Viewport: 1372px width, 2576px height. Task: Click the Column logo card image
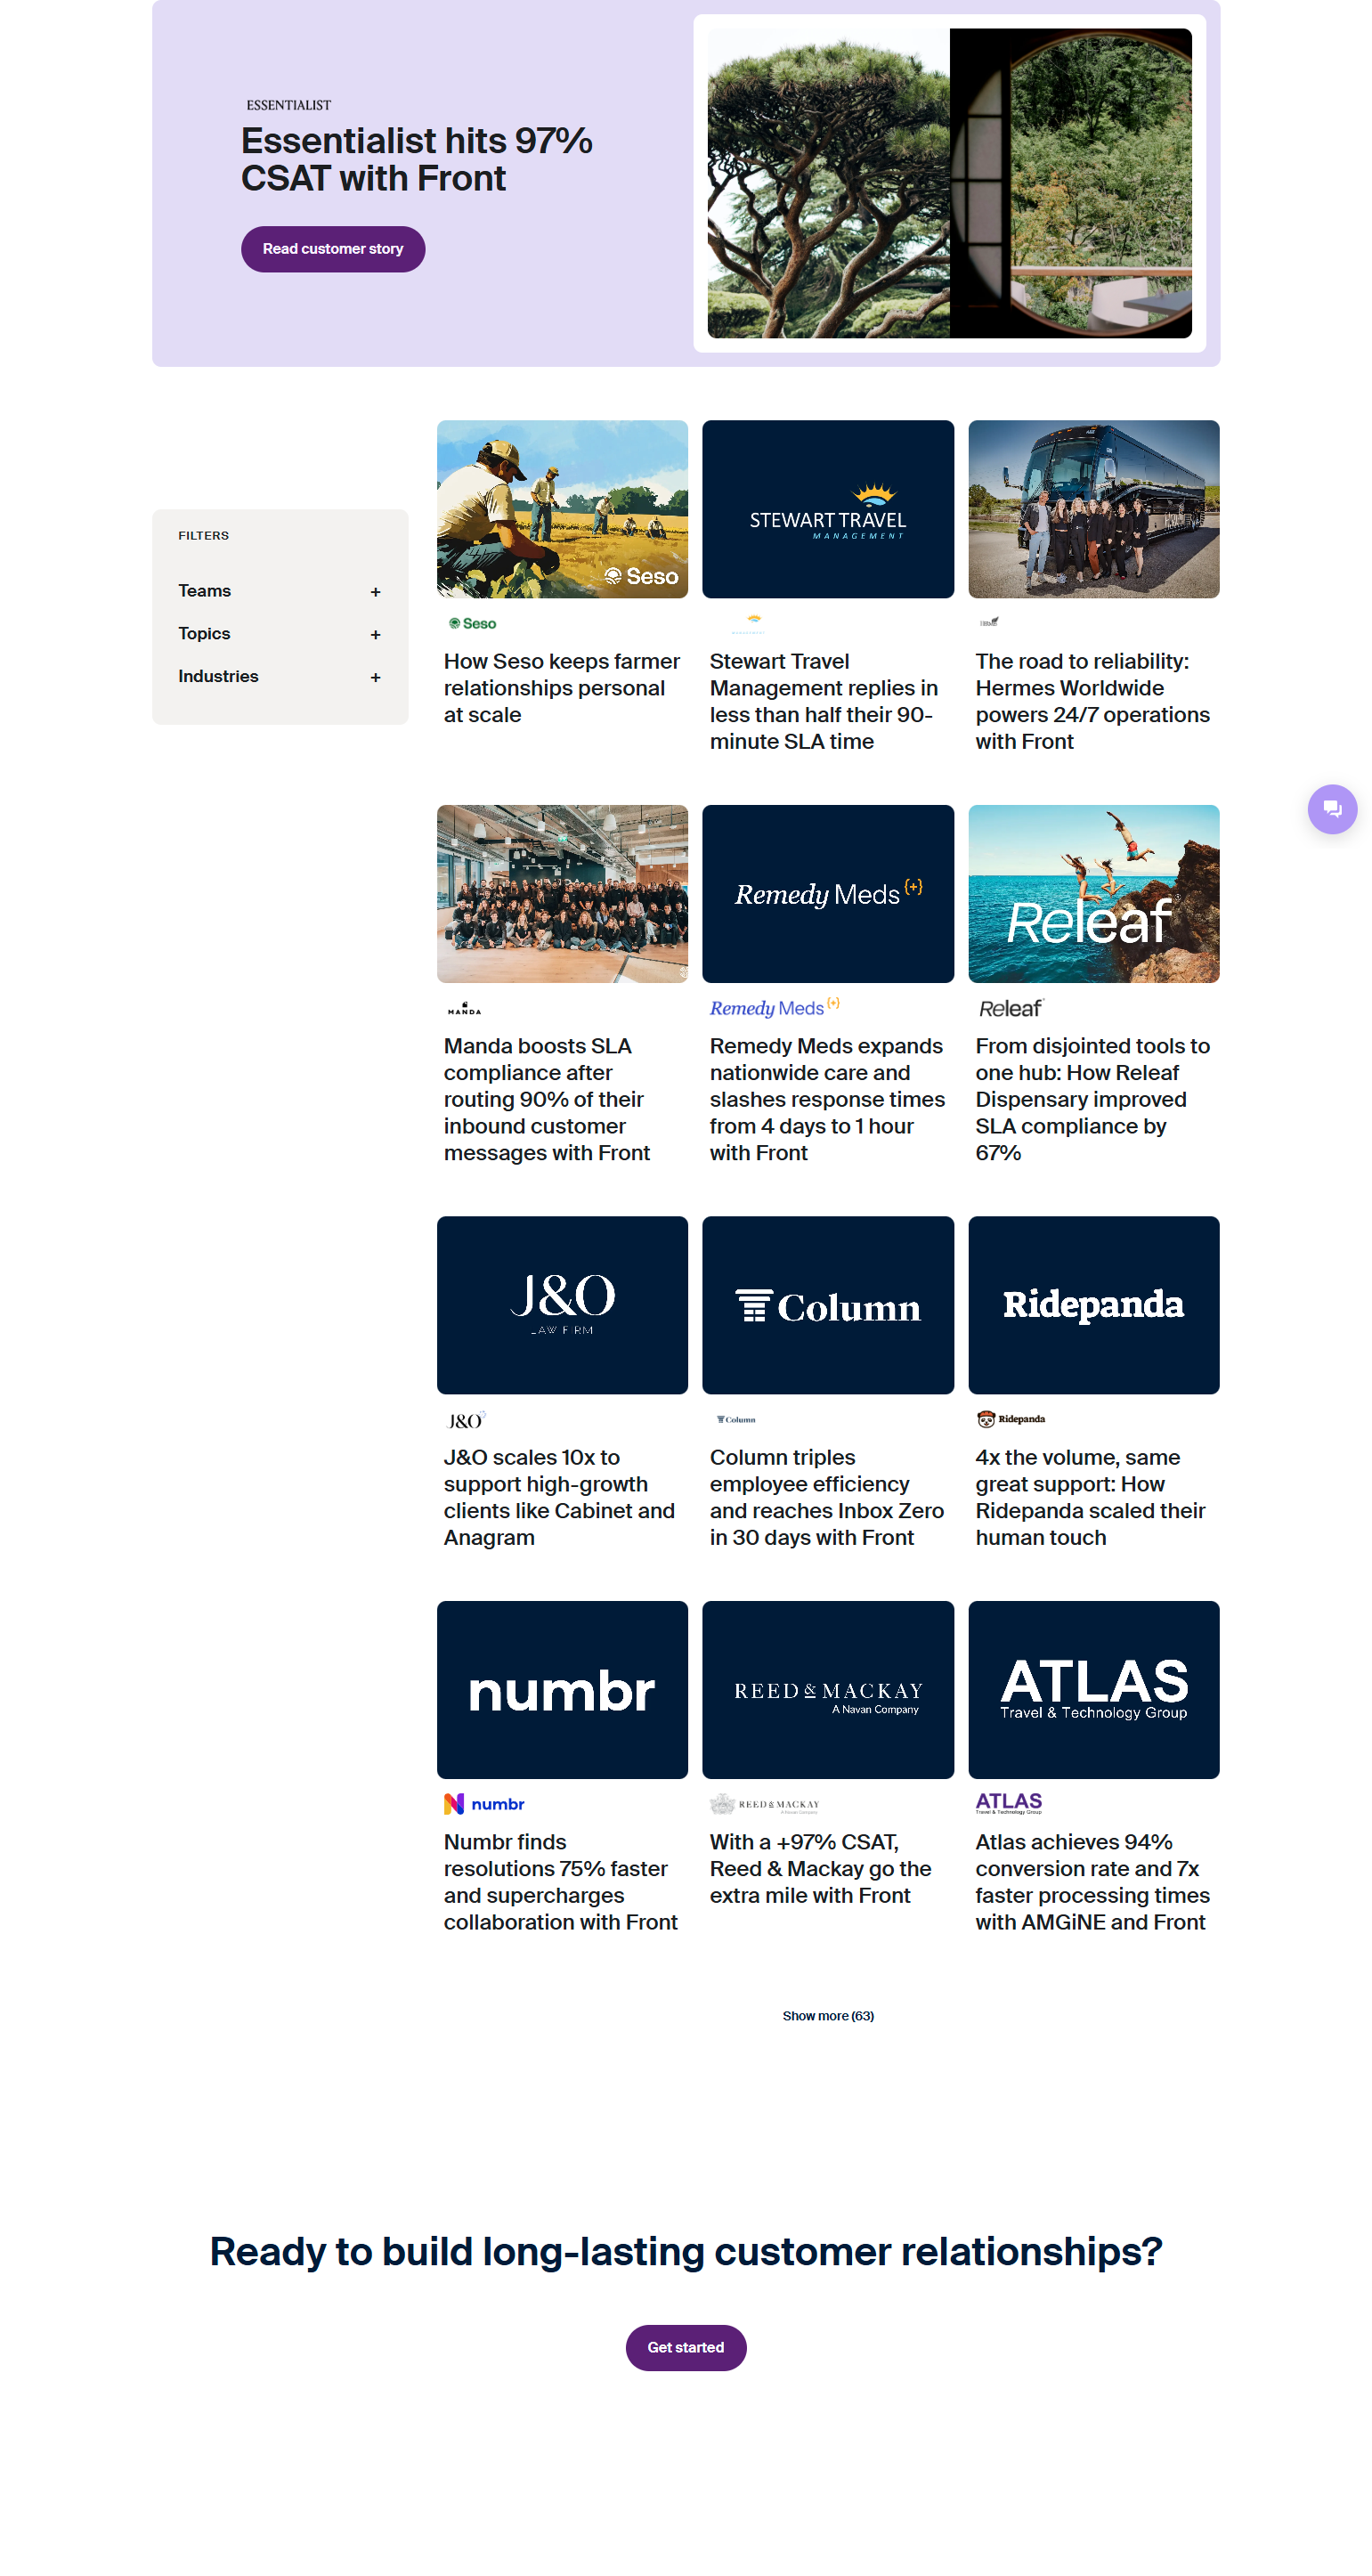click(828, 1305)
